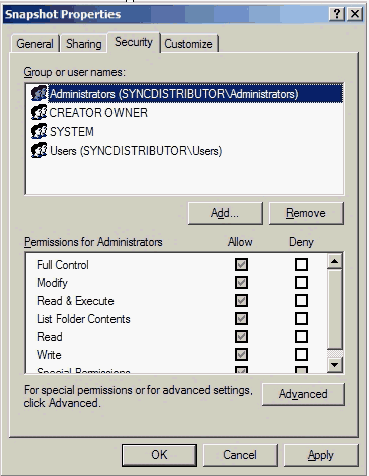Check Deny box for Modify
Image resolution: width=369 pixels, height=476 pixels.
point(301,283)
